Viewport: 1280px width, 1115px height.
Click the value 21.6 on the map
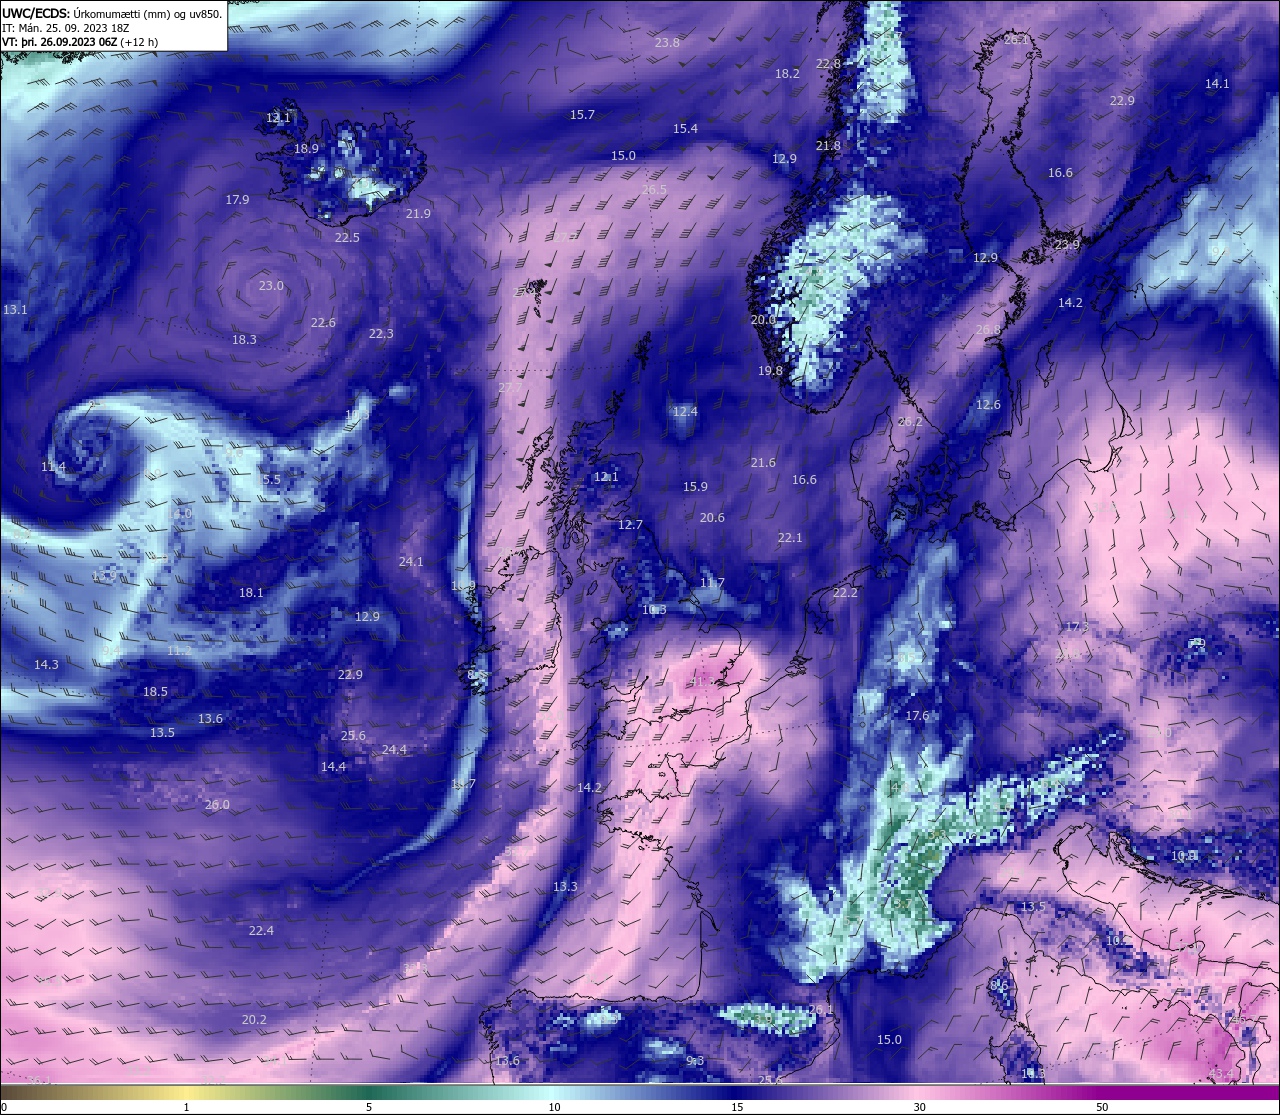[763, 462]
